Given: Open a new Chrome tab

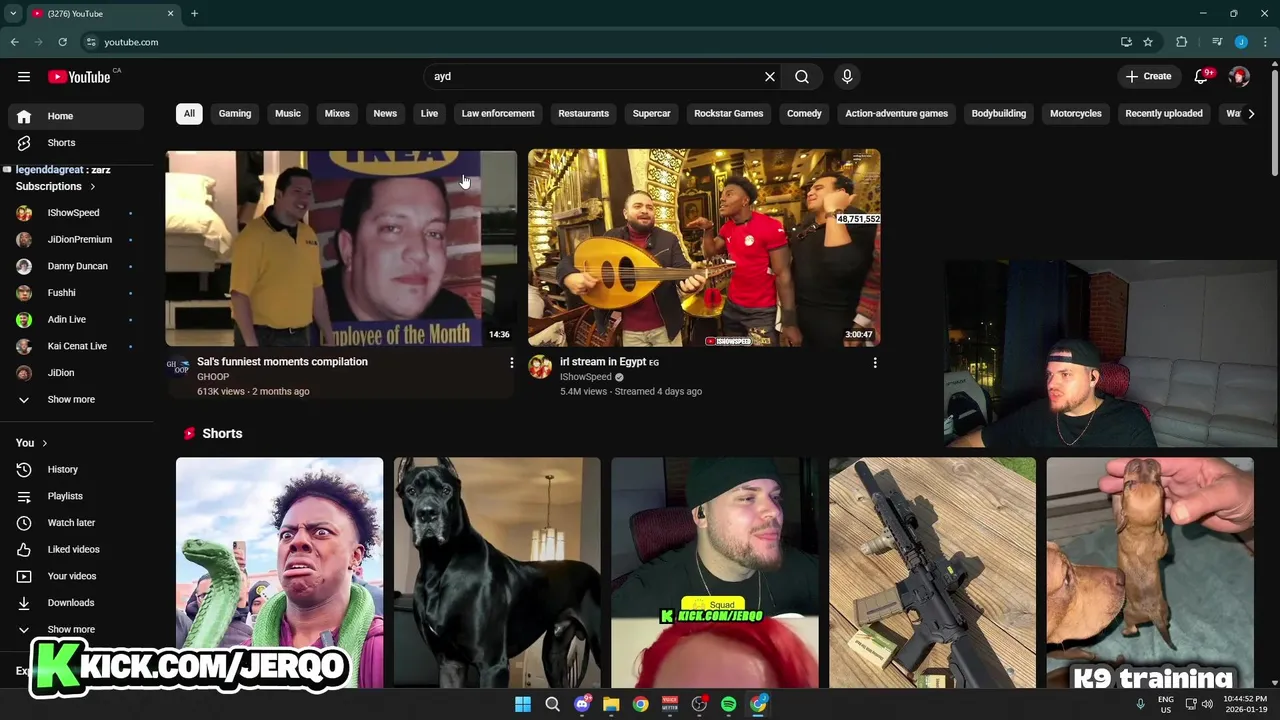Looking at the screenshot, I should [x=194, y=14].
